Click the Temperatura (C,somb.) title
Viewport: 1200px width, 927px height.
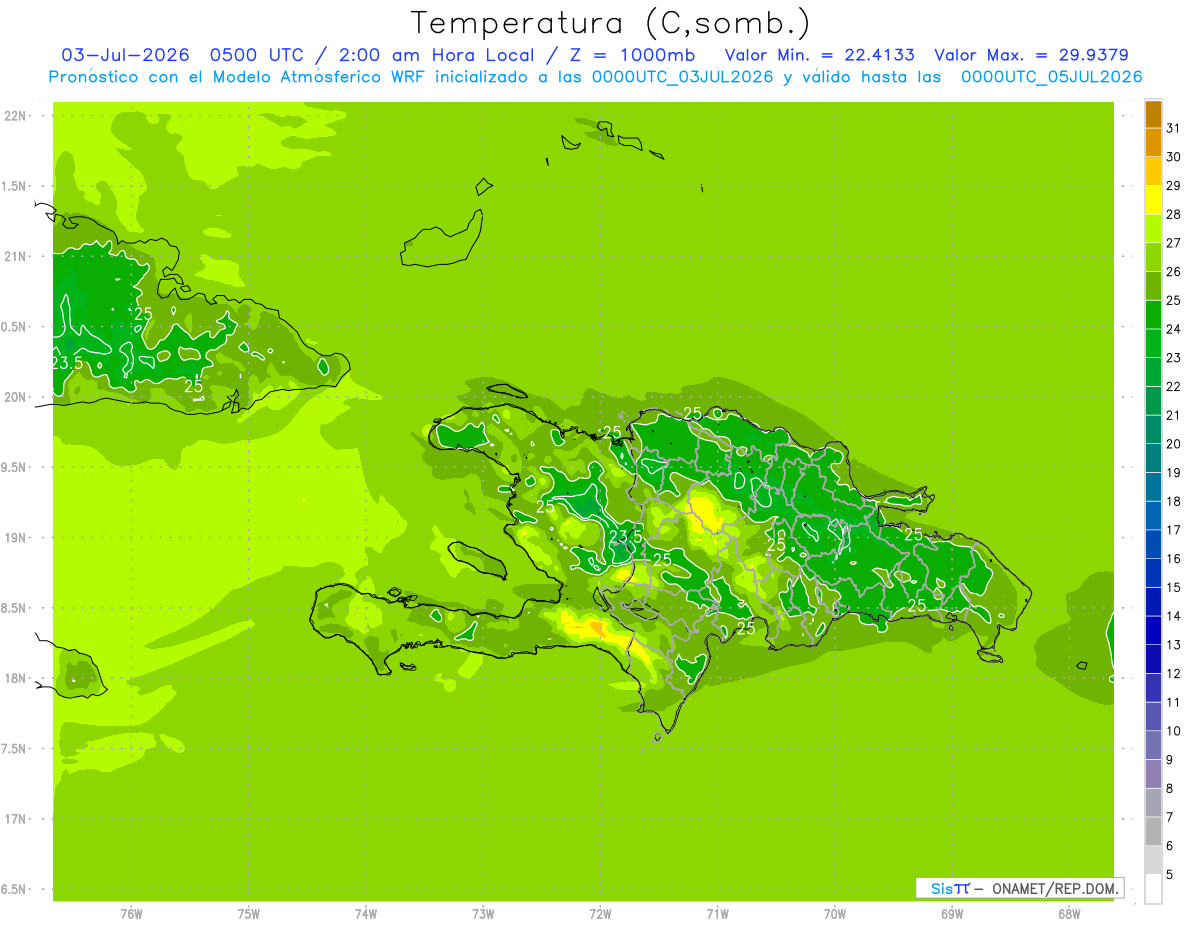click(611, 23)
